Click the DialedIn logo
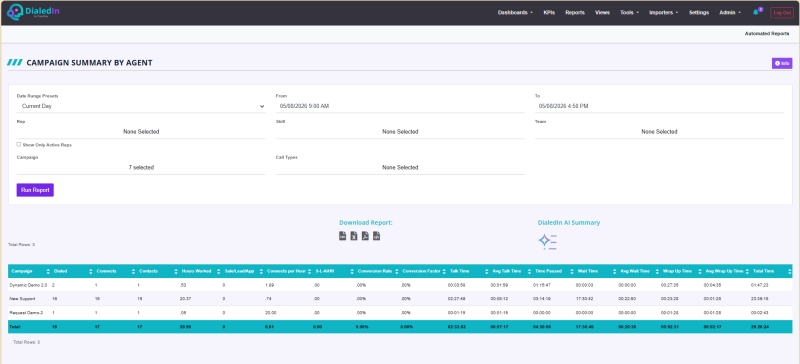Screen dimensions: 800x364 (x=34, y=12)
